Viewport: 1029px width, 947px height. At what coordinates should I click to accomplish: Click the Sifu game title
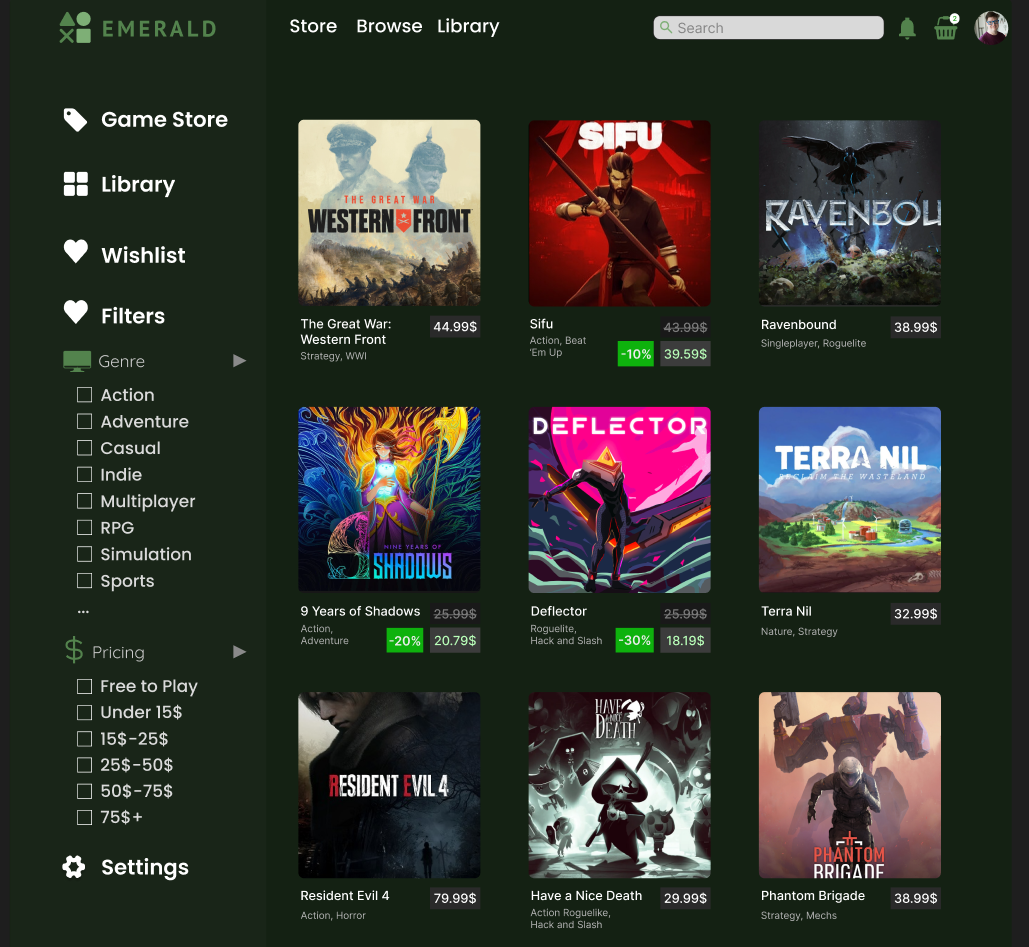tap(541, 324)
